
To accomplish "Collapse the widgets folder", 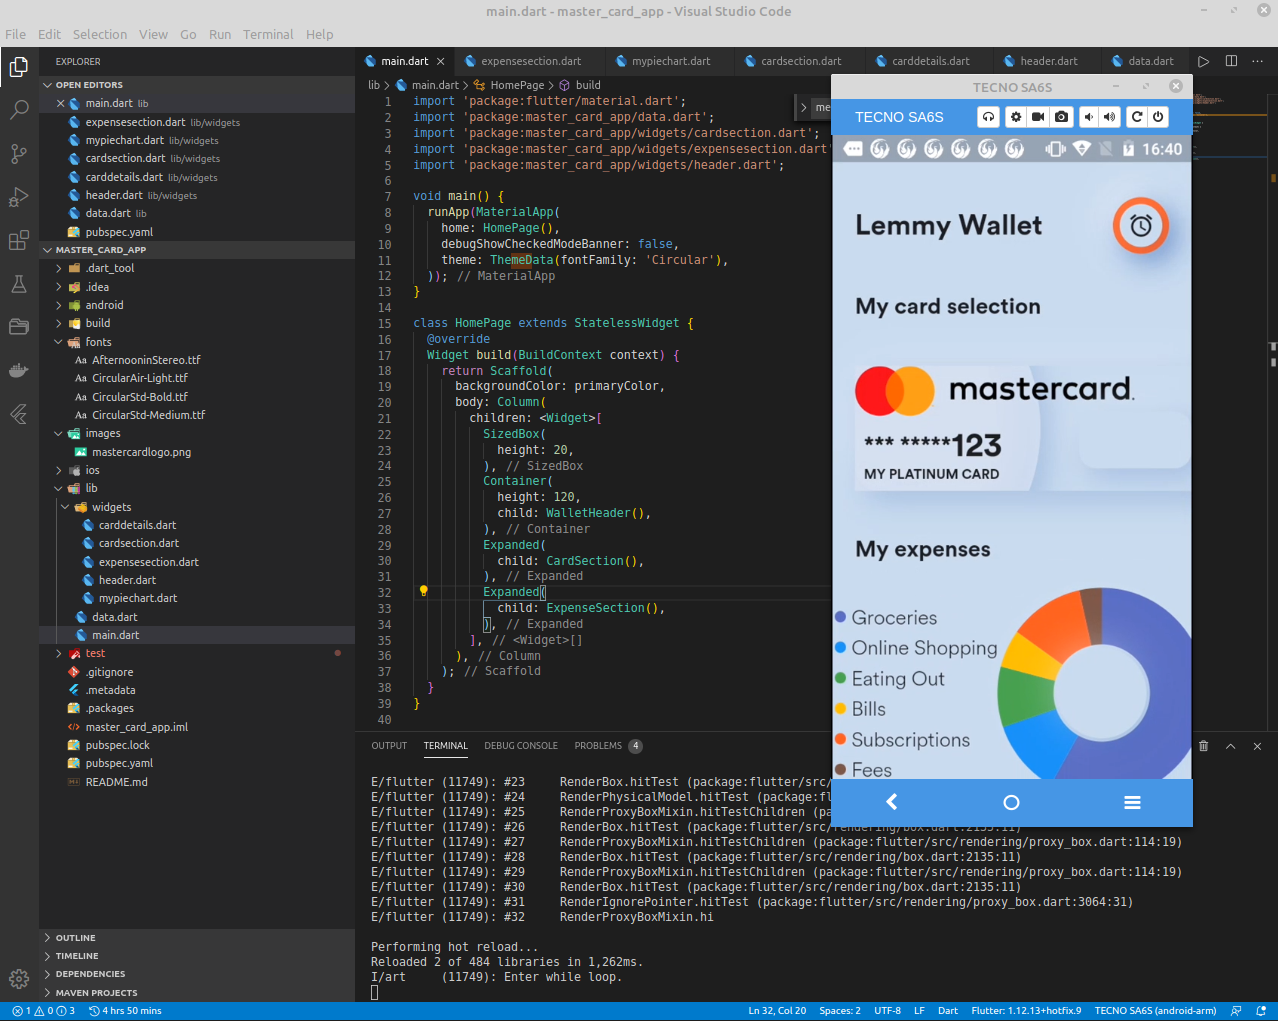I will [x=197, y=507].
